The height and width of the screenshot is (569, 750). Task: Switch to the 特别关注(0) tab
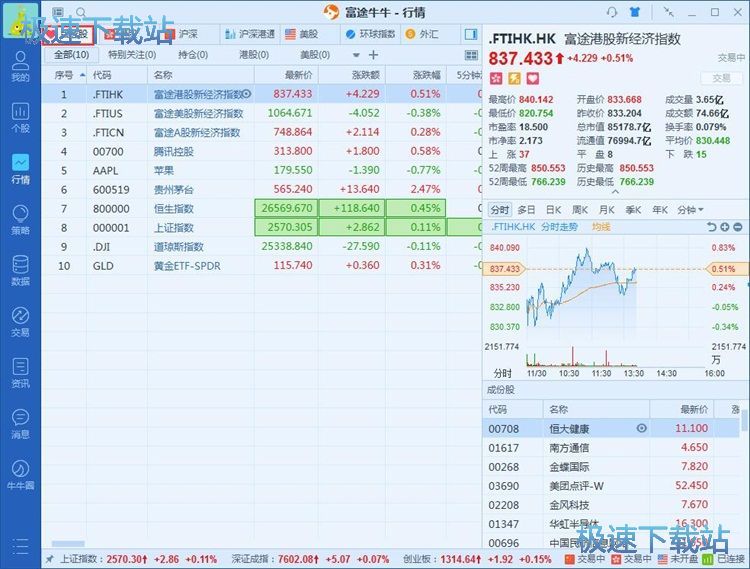pos(132,55)
